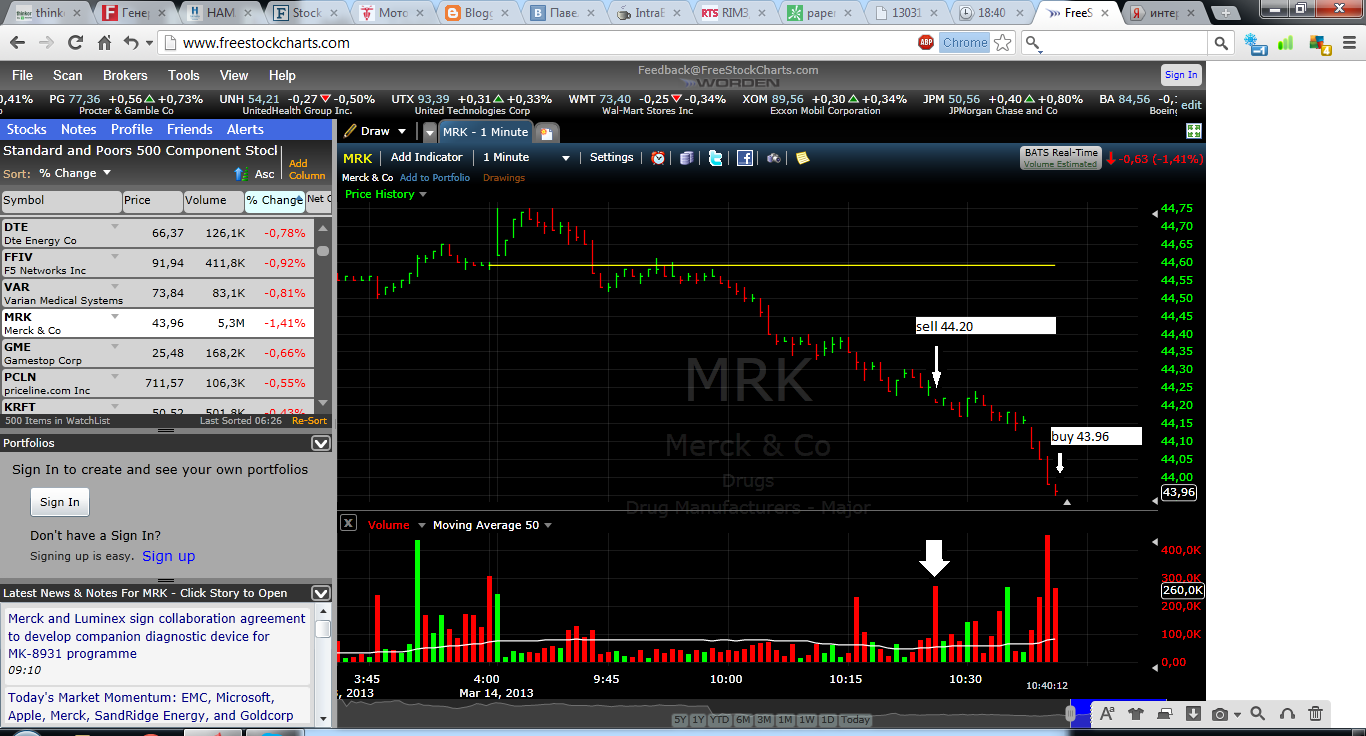Click the alarm clock alert icon

coord(658,158)
